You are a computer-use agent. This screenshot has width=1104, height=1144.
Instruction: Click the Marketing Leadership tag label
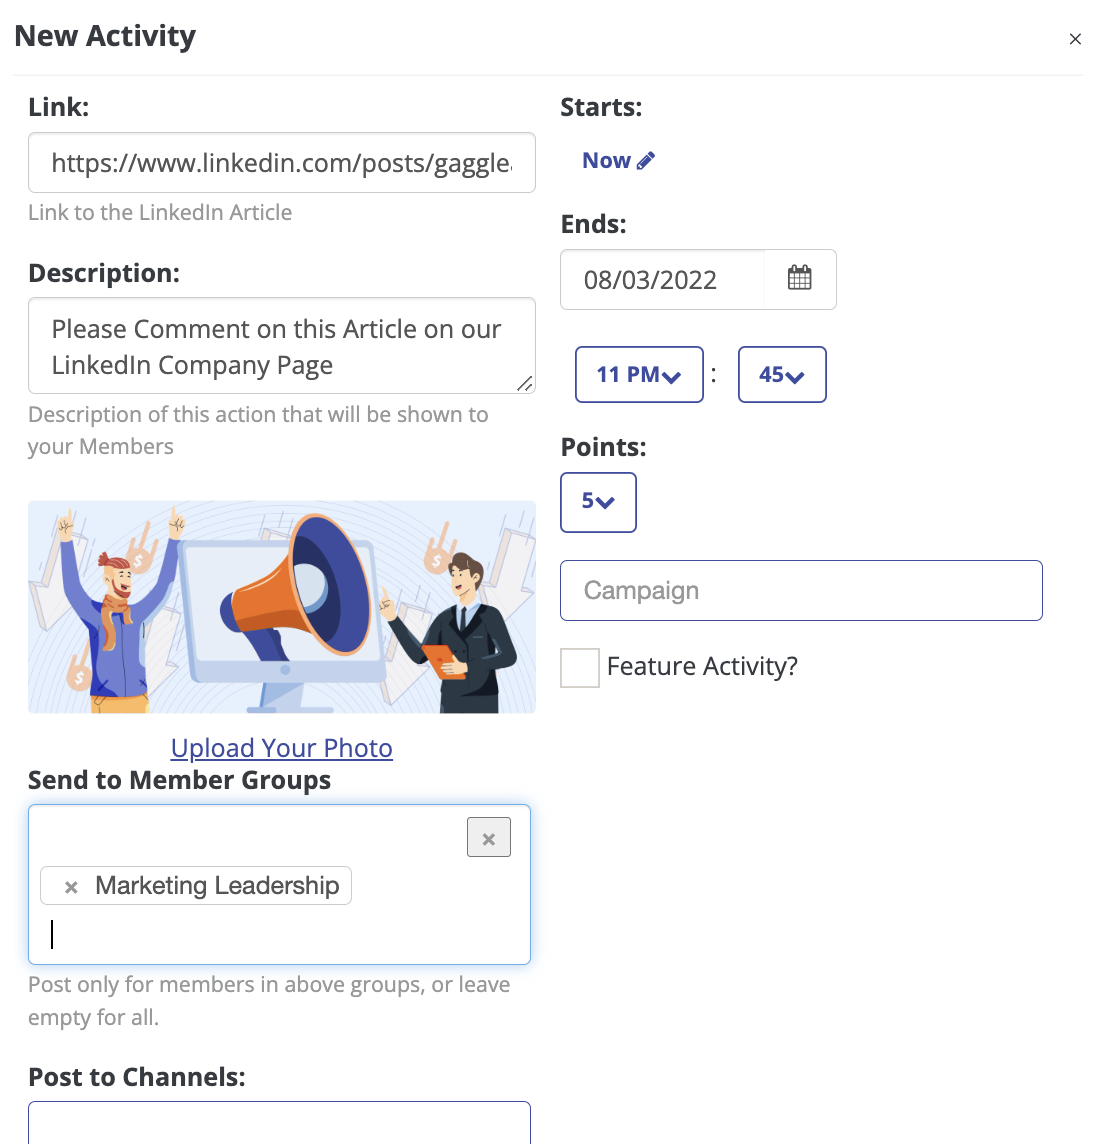[217, 886]
